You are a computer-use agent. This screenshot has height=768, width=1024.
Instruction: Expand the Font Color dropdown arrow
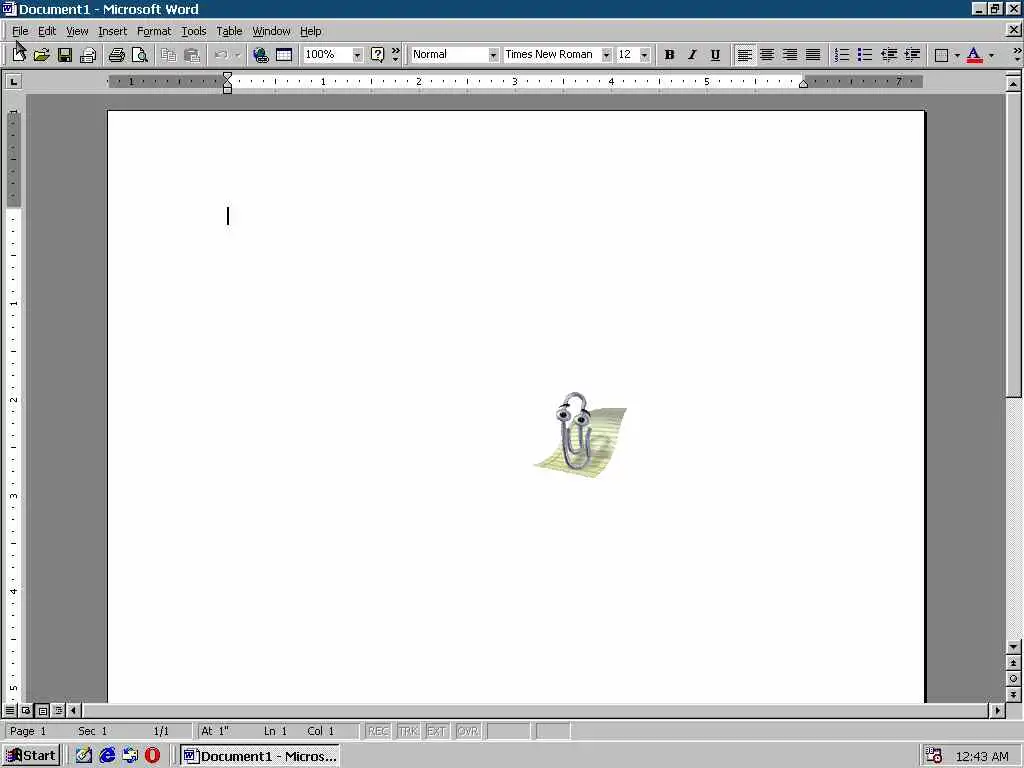[991, 55]
